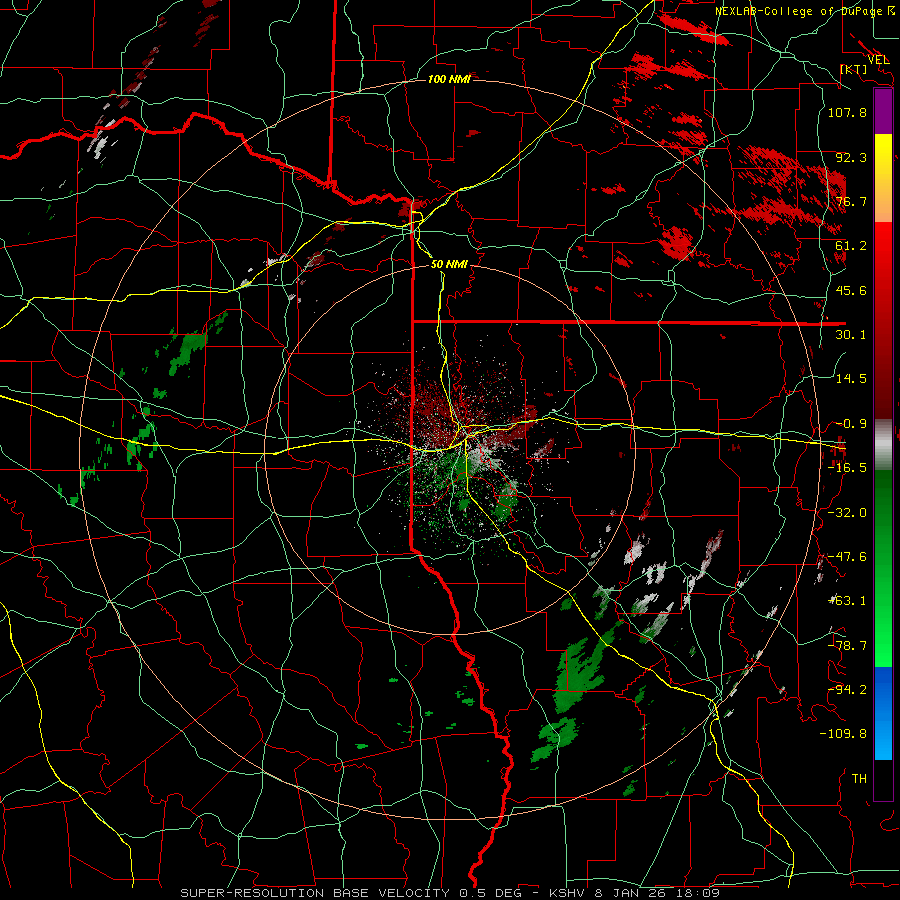The image size is (900, 900).
Task: Click the 107.8 scale value
Action: point(847,112)
